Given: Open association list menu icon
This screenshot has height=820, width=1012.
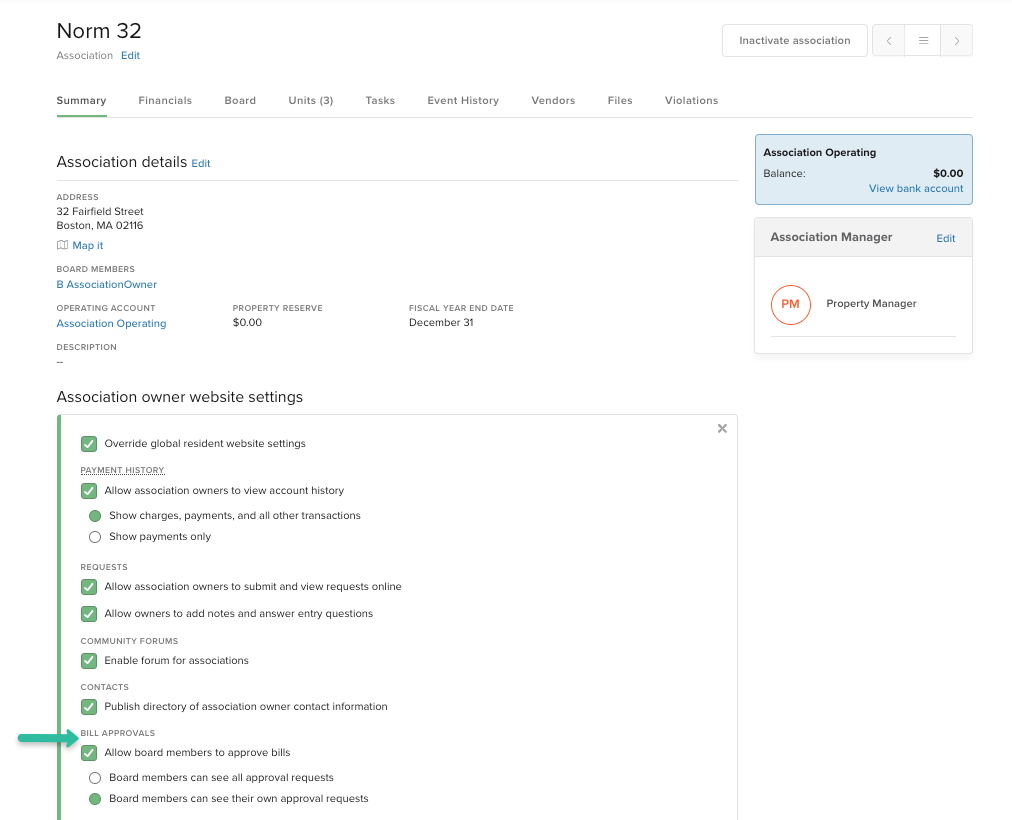Looking at the screenshot, I should click(923, 41).
